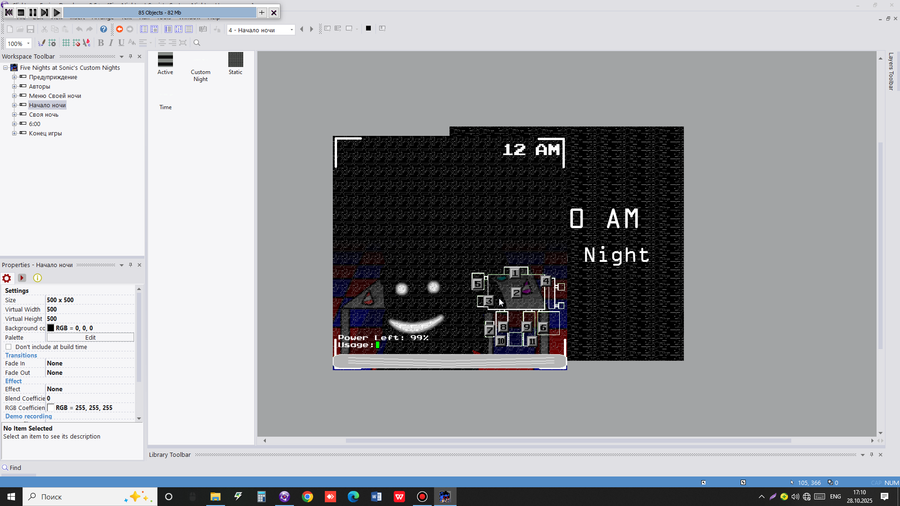Open Windows Start menu
Screen dimensions: 900x506
(x=11, y=497)
